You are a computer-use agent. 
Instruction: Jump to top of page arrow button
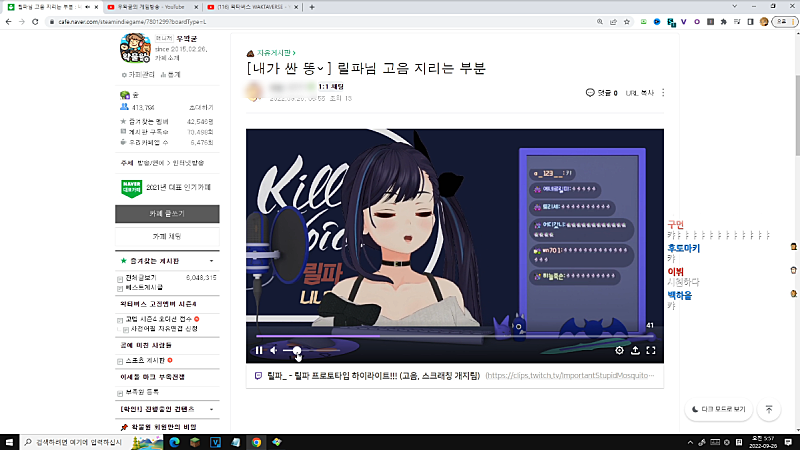[x=769, y=409]
